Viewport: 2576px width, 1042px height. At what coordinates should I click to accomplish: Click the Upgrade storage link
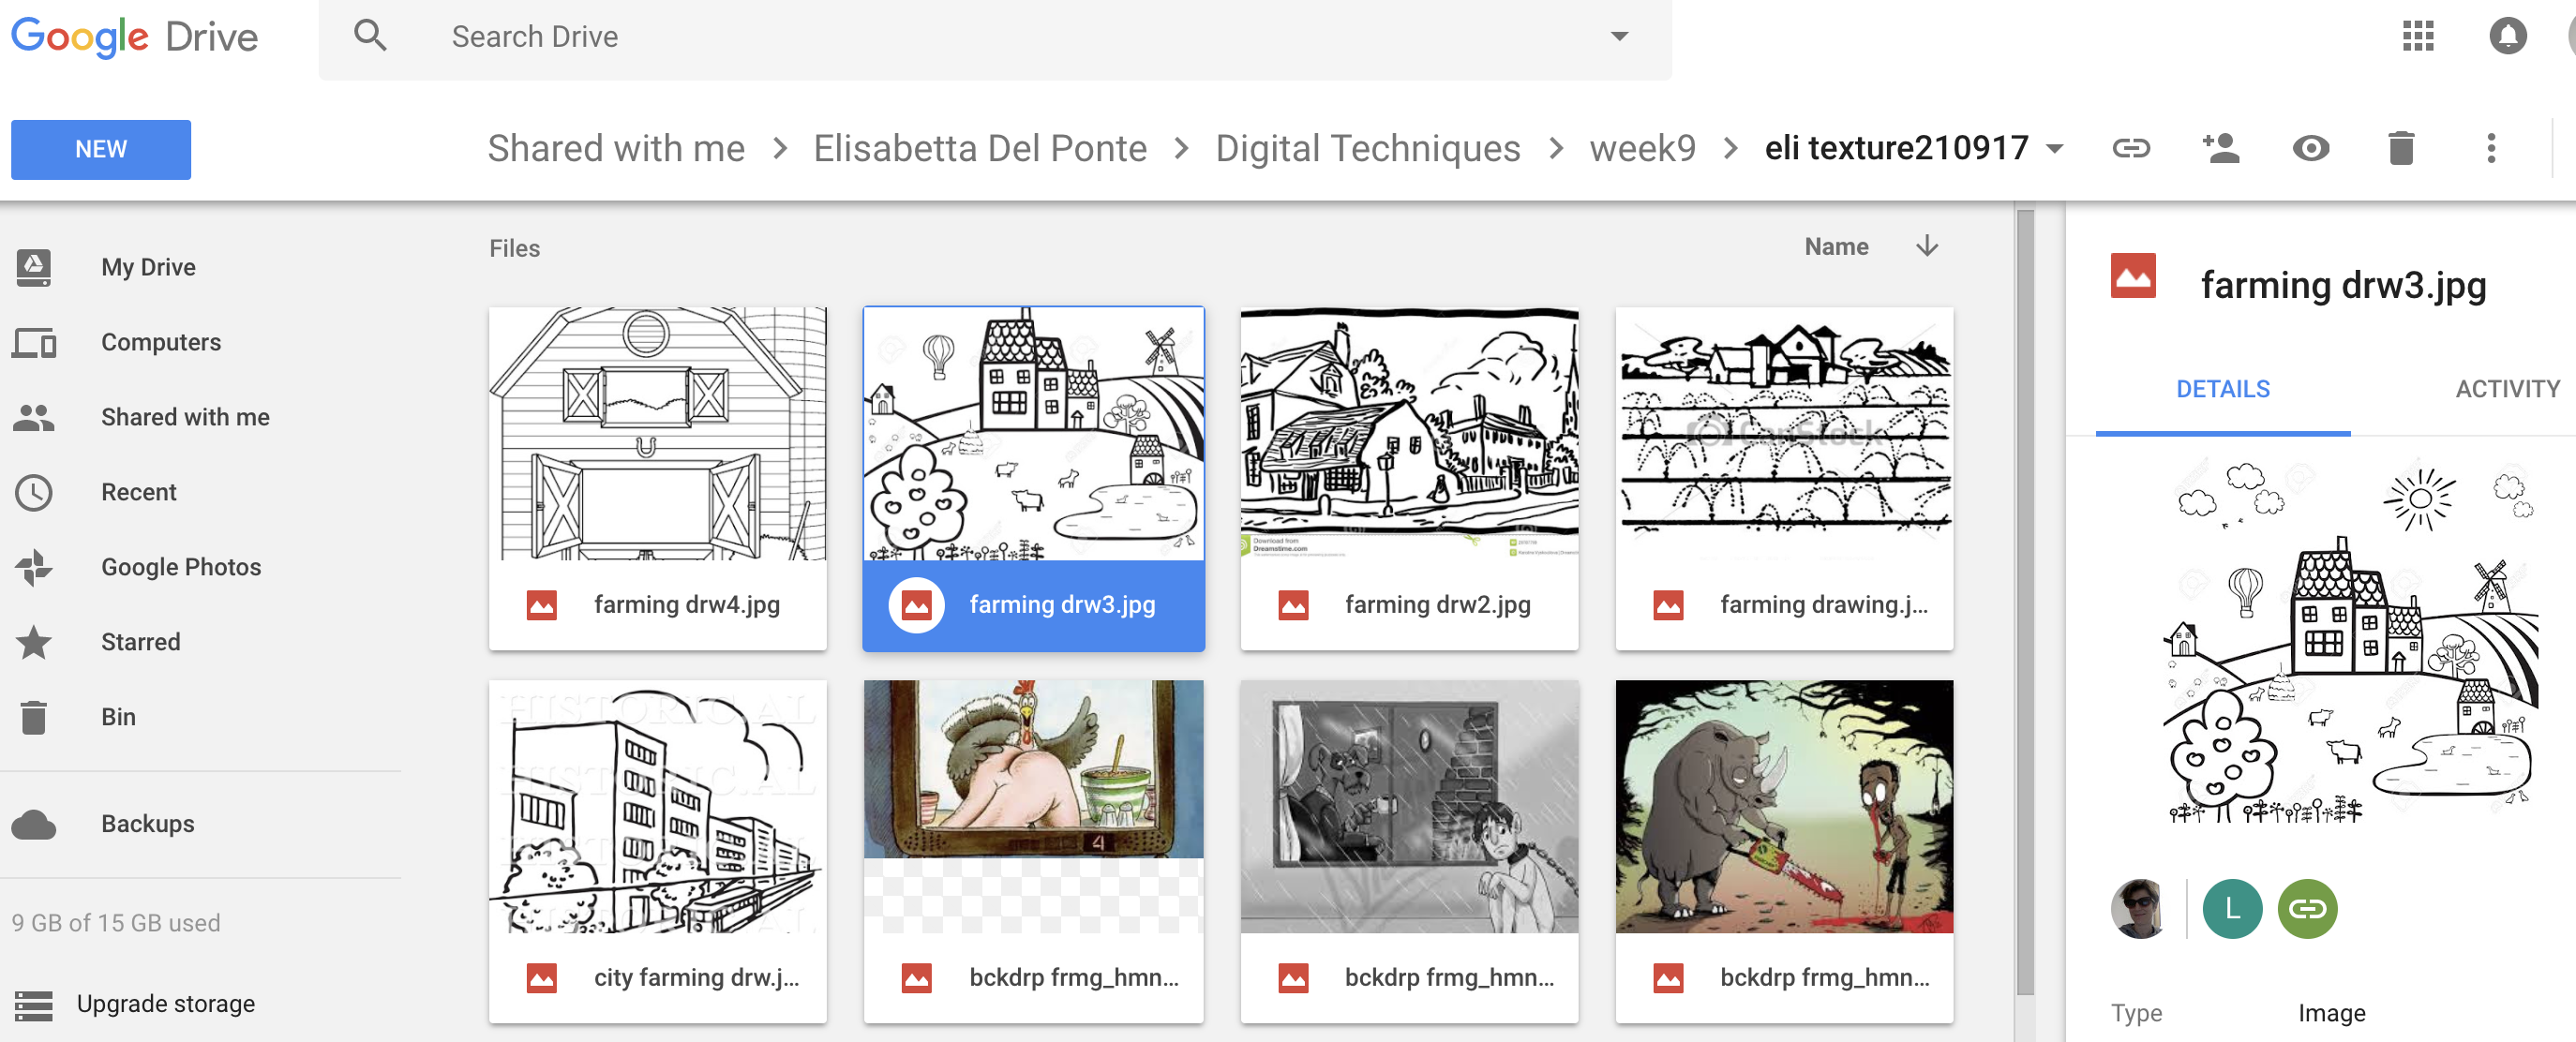tap(165, 1003)
